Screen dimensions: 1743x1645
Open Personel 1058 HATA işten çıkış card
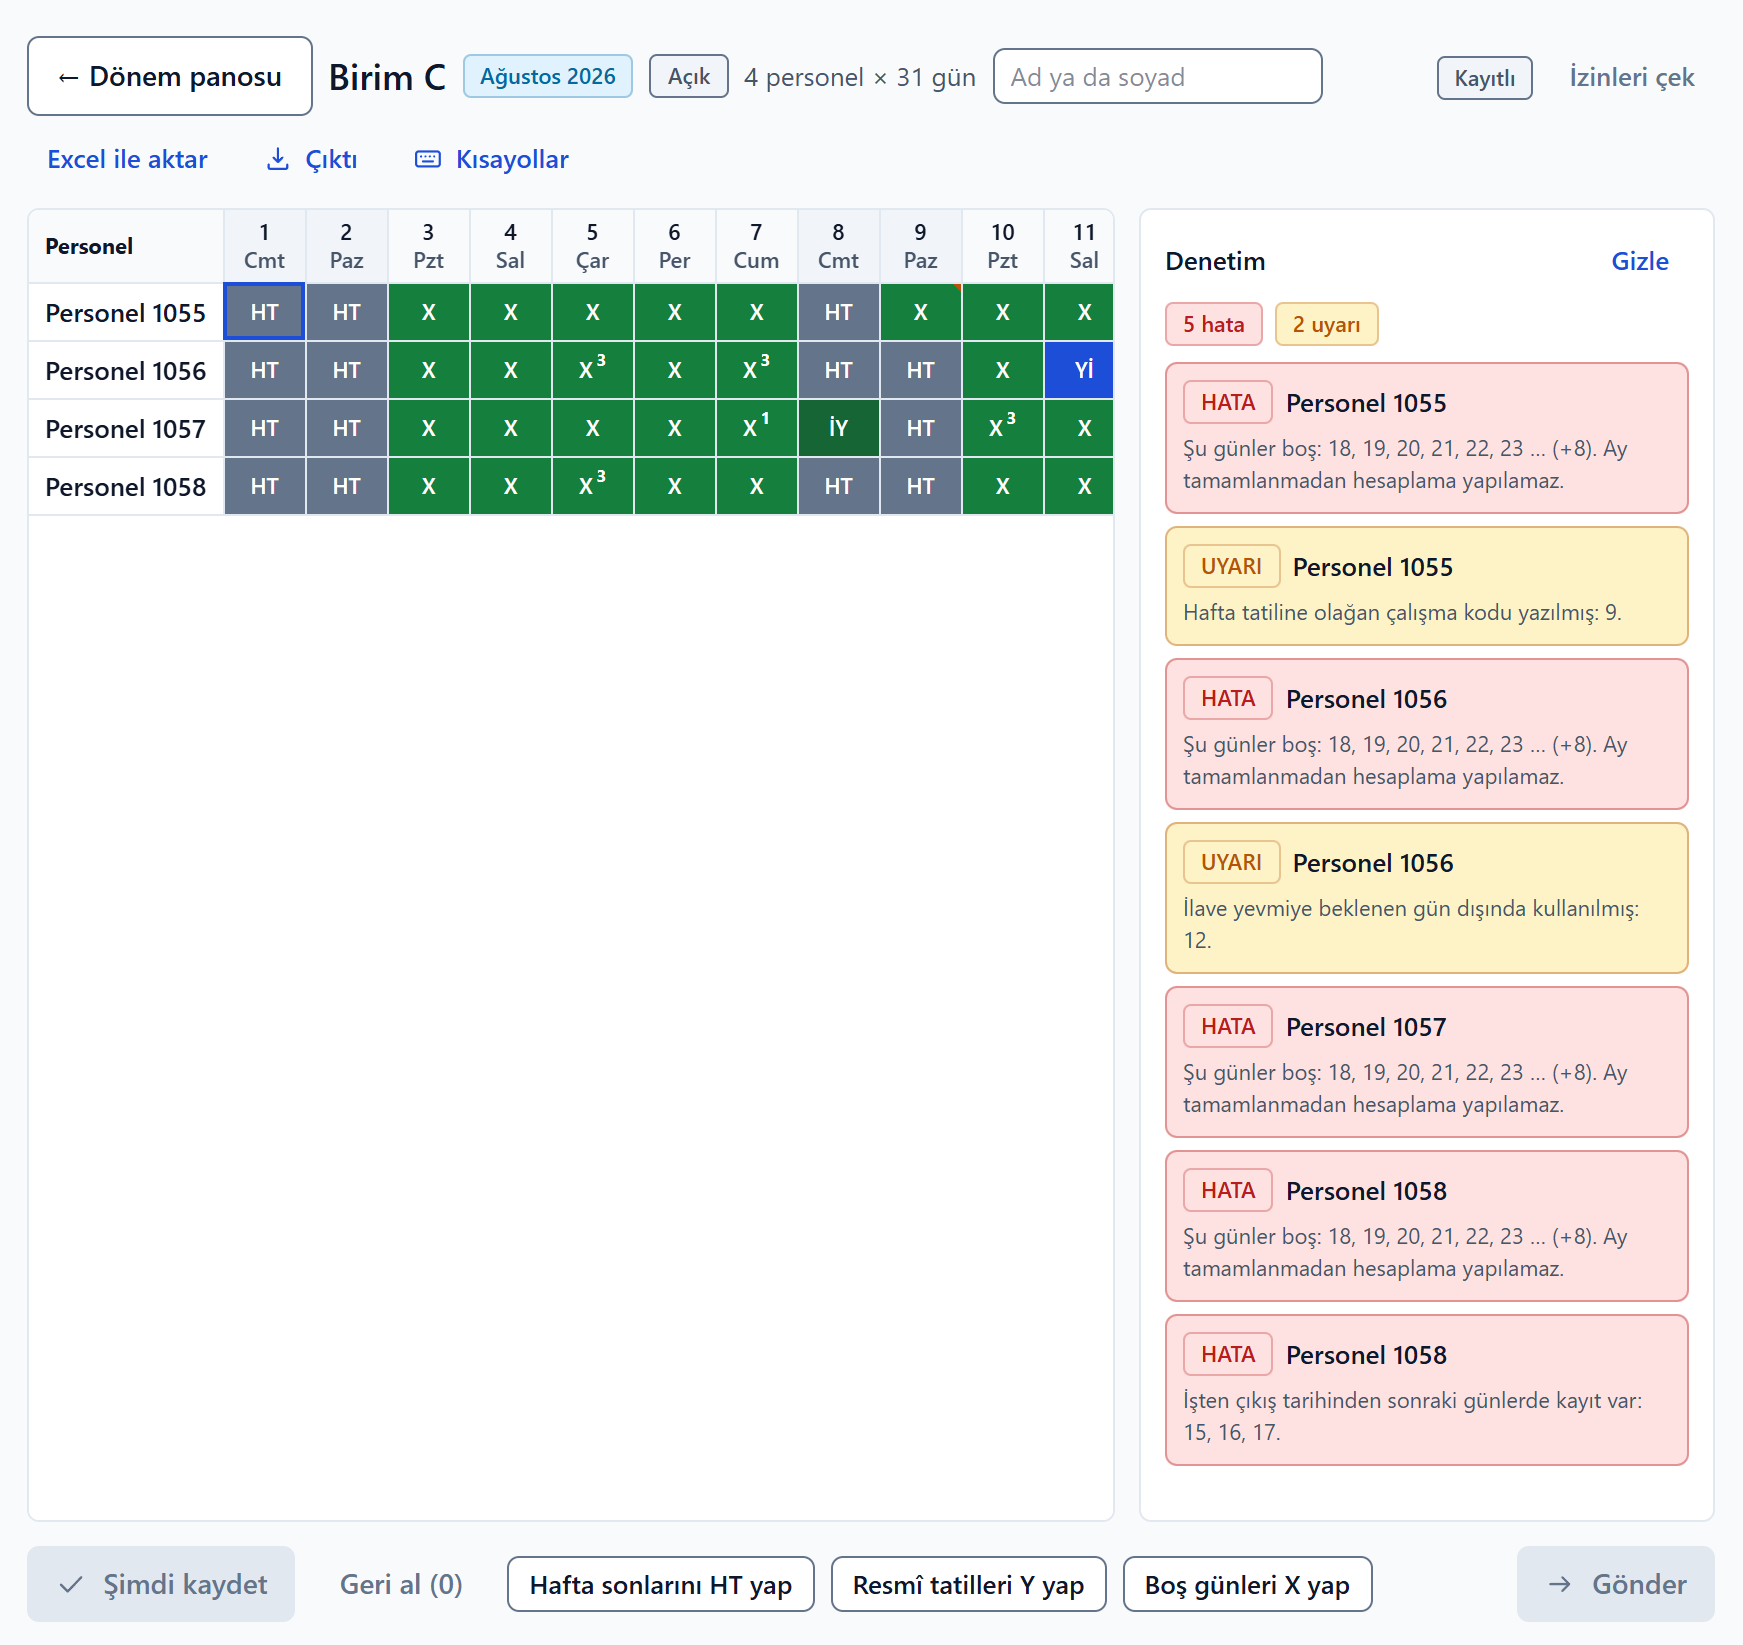click(x=1427, y=1390)
